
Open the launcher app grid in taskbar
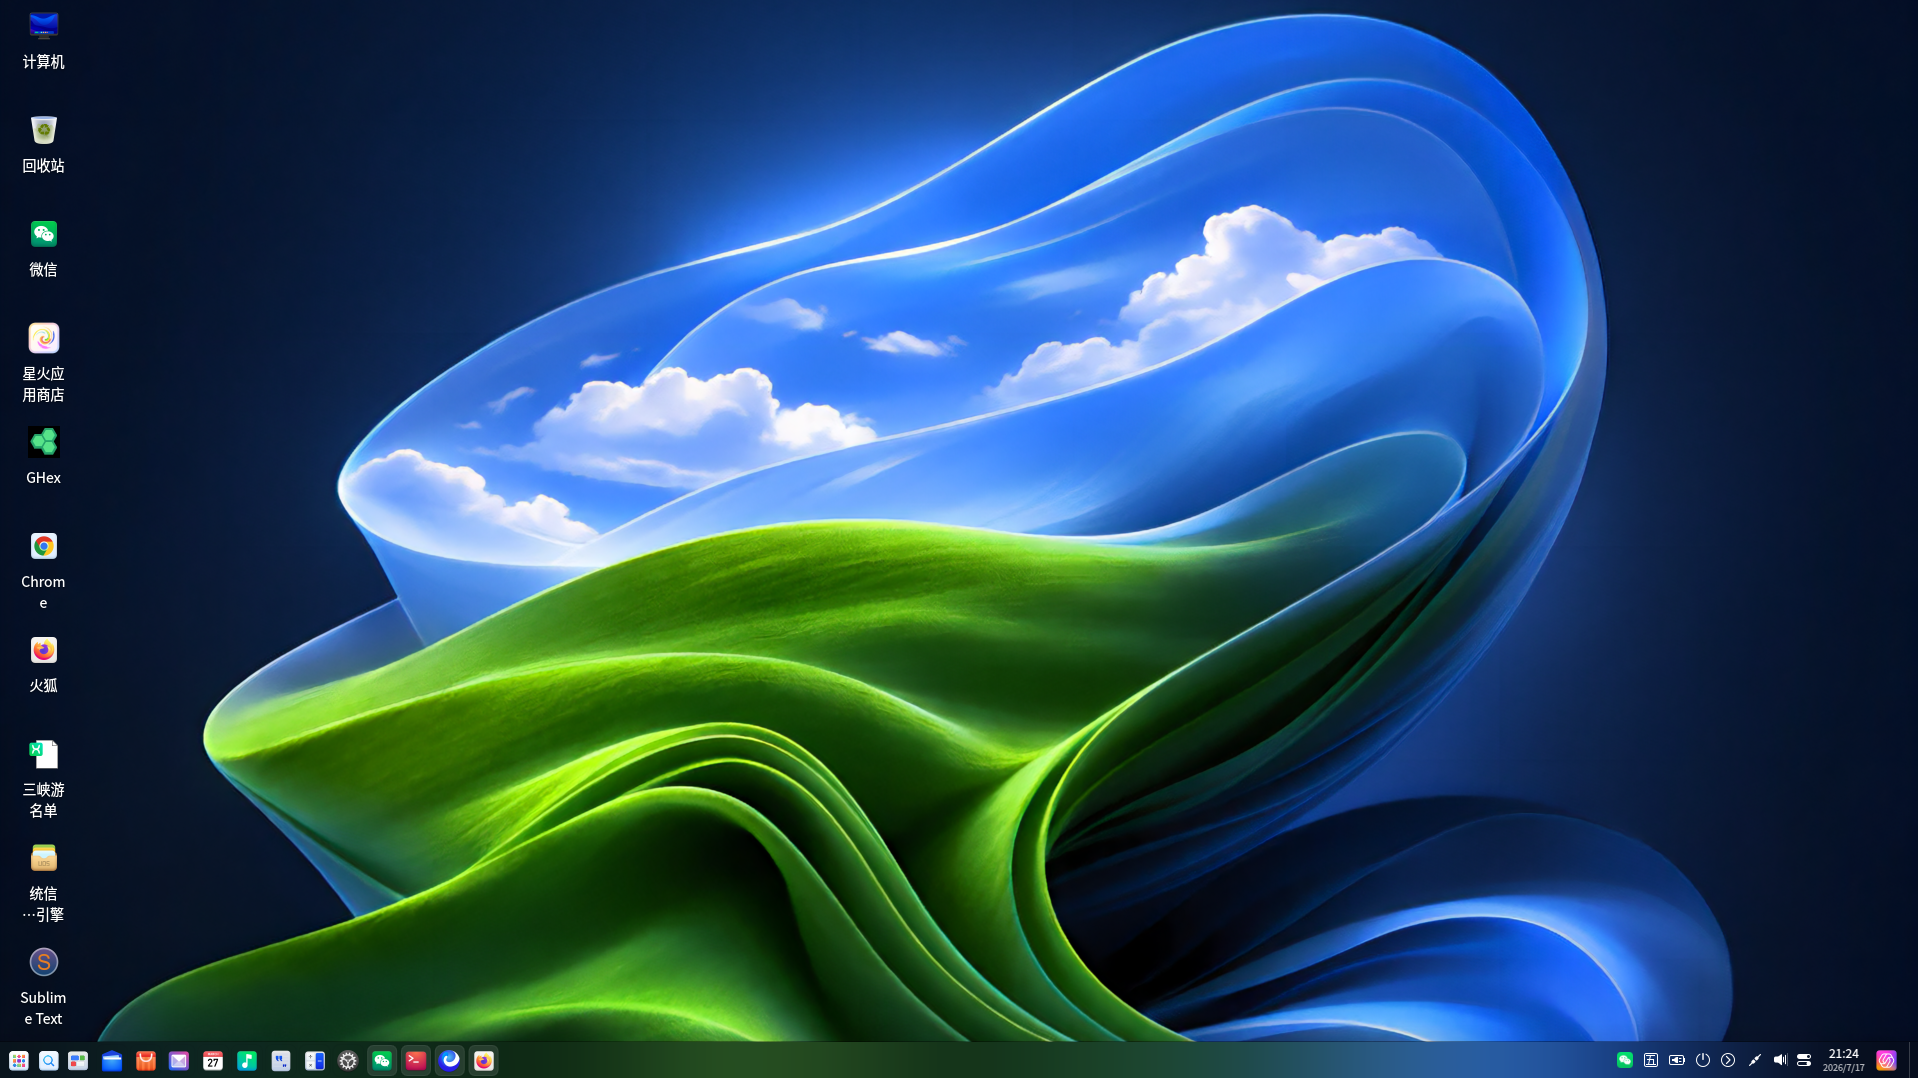click(18, 1061)
